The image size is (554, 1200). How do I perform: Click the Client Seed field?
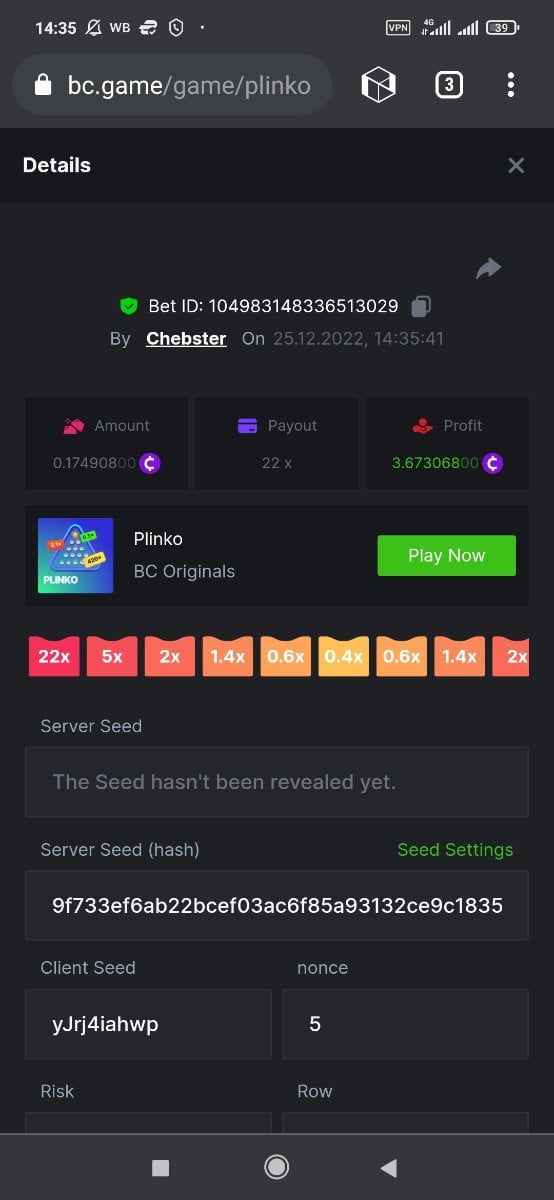tap(148, 1024)
